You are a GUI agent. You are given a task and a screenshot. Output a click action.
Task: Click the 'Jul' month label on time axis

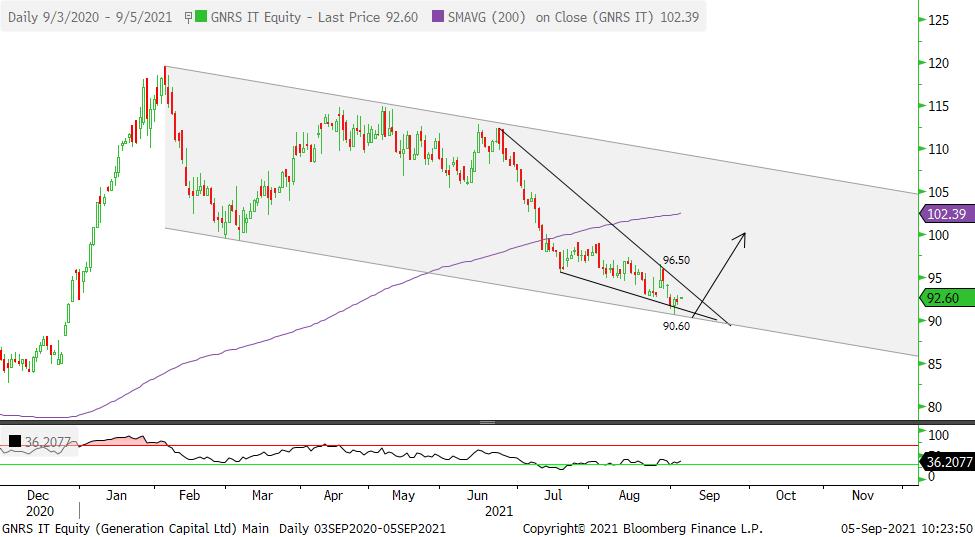pyautogui.click(x=552, y=496)
